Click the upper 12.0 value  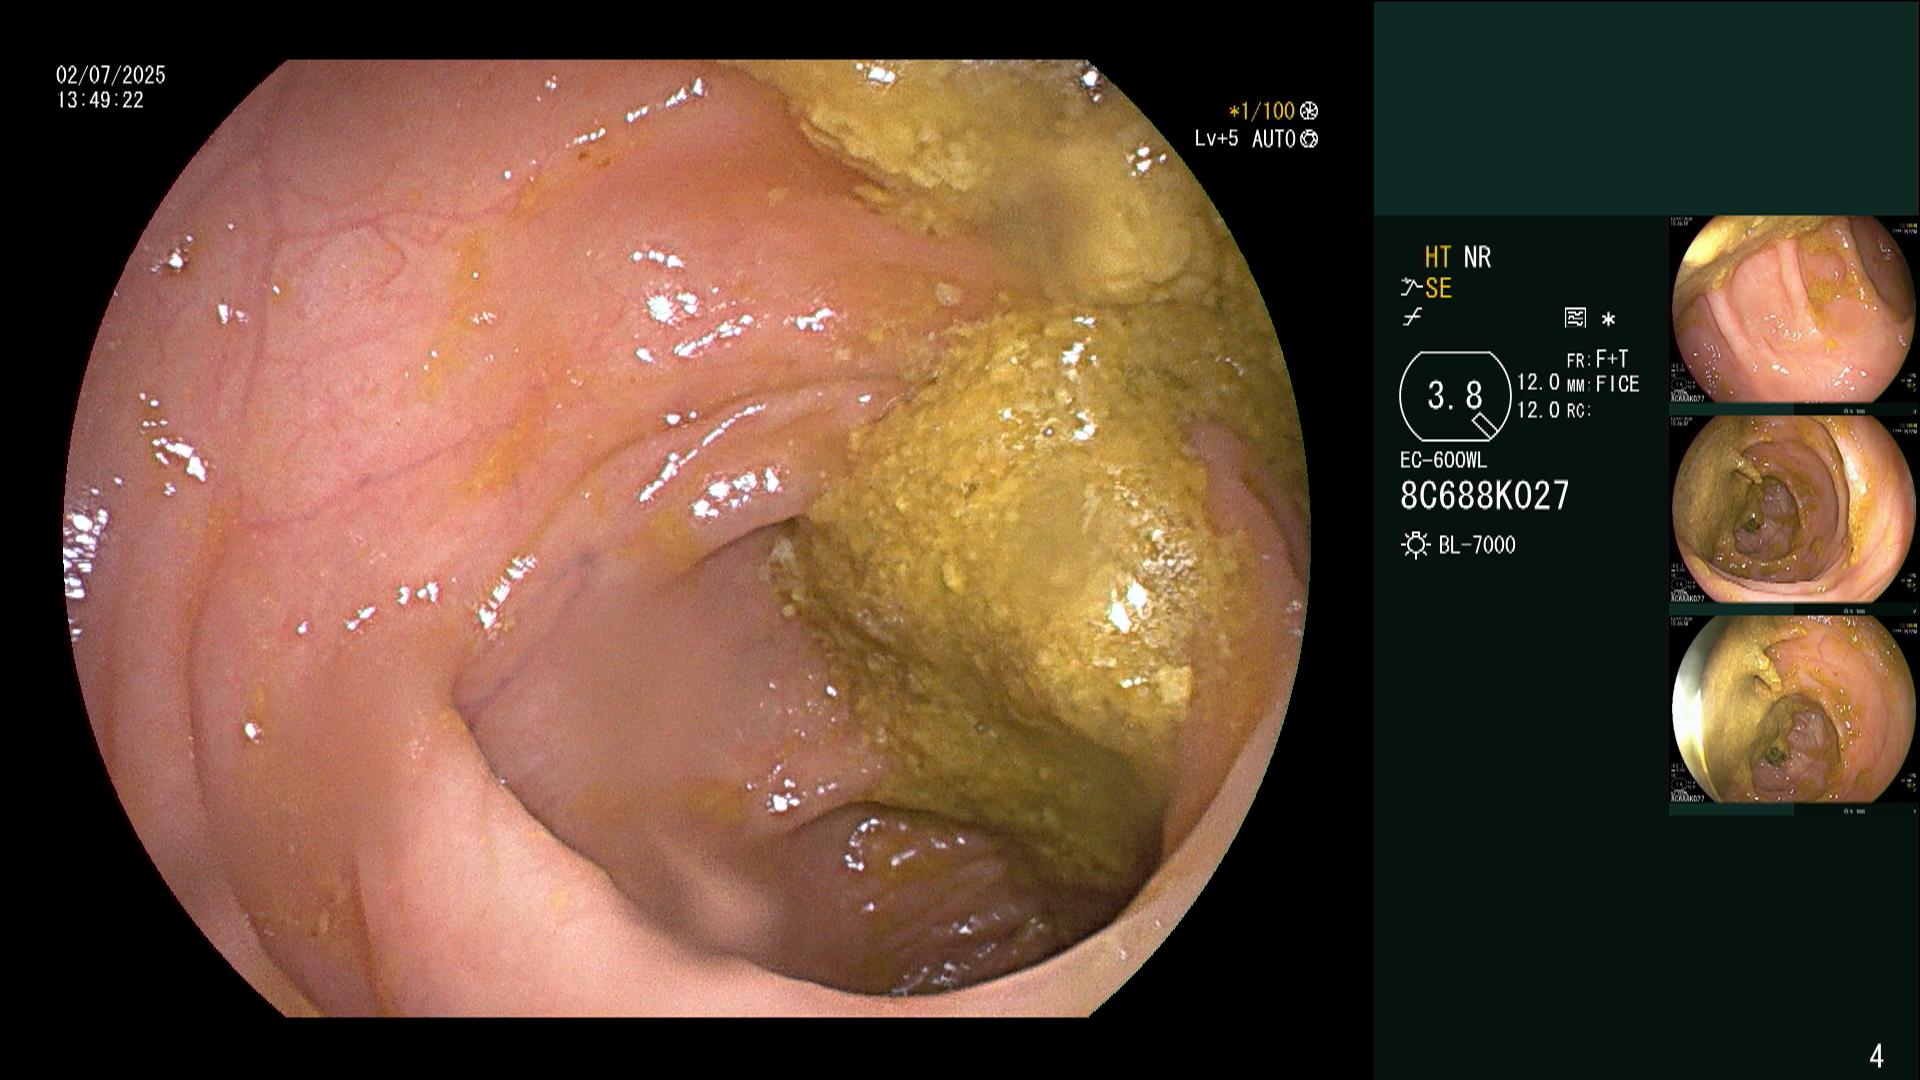1538,382
